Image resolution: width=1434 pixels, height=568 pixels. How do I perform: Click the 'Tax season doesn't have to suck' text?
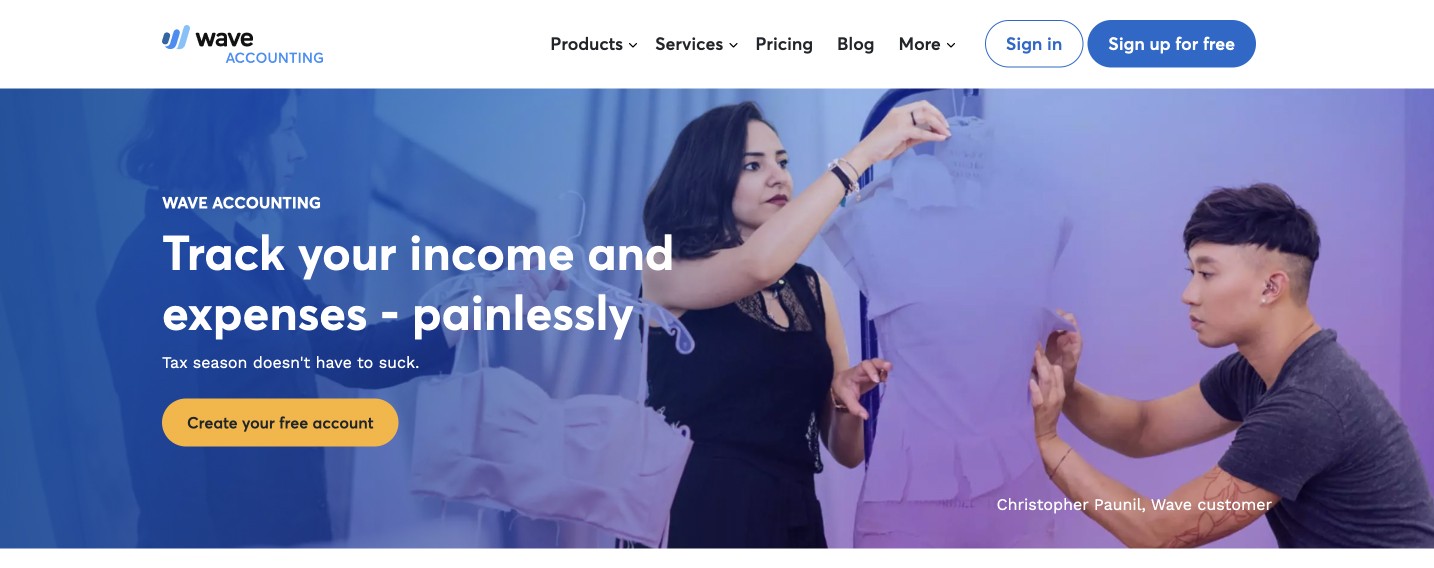tap(291, 362)
